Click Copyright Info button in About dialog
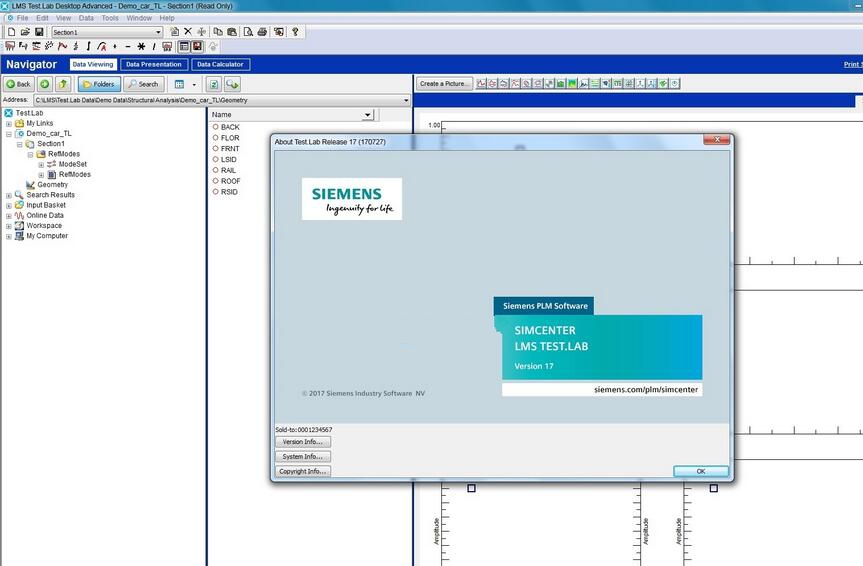863x566 pixels. 303,472
